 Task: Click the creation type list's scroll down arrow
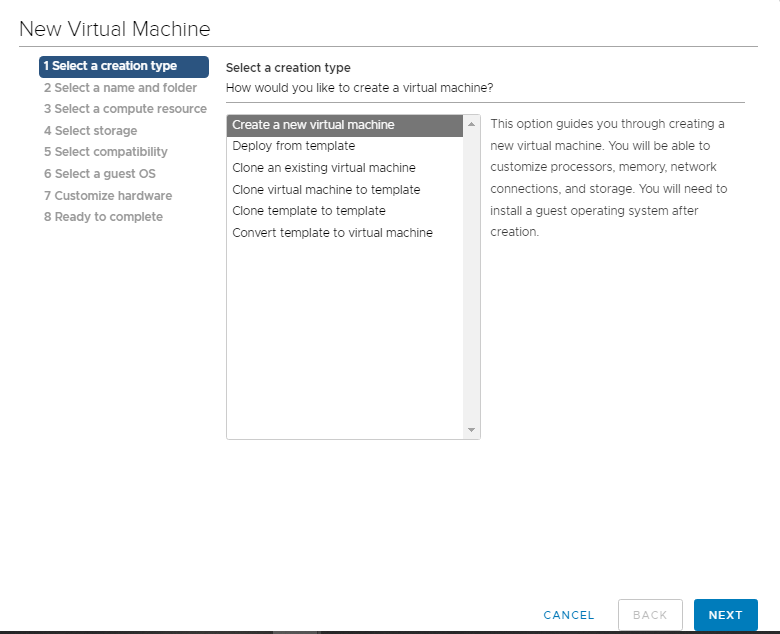pos(472,430)
